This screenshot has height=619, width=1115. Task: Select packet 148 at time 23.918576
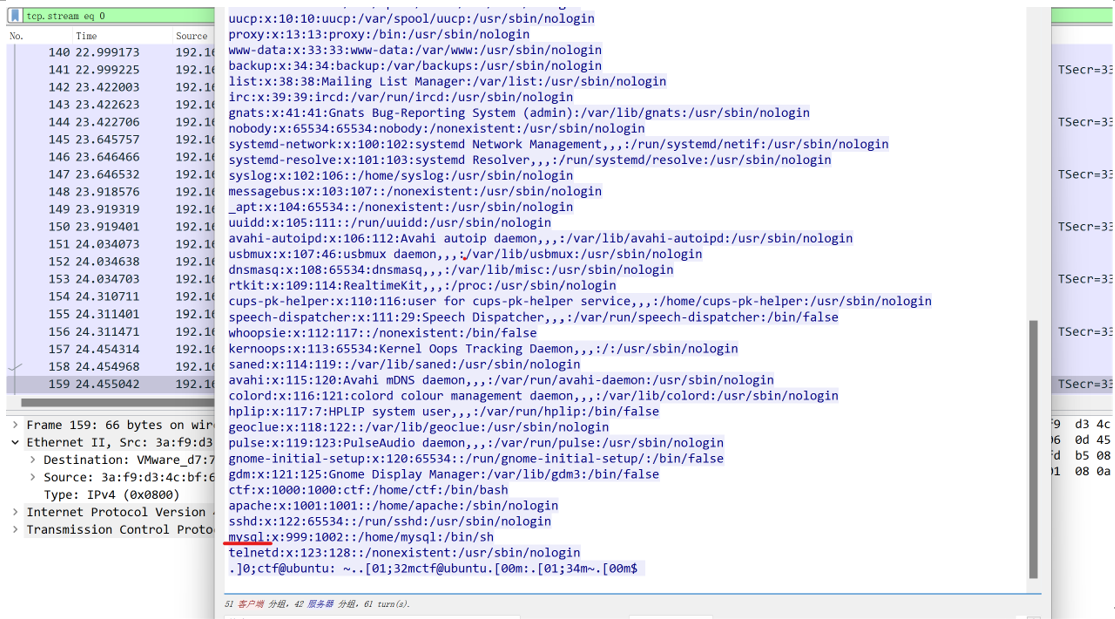[110, 191]
